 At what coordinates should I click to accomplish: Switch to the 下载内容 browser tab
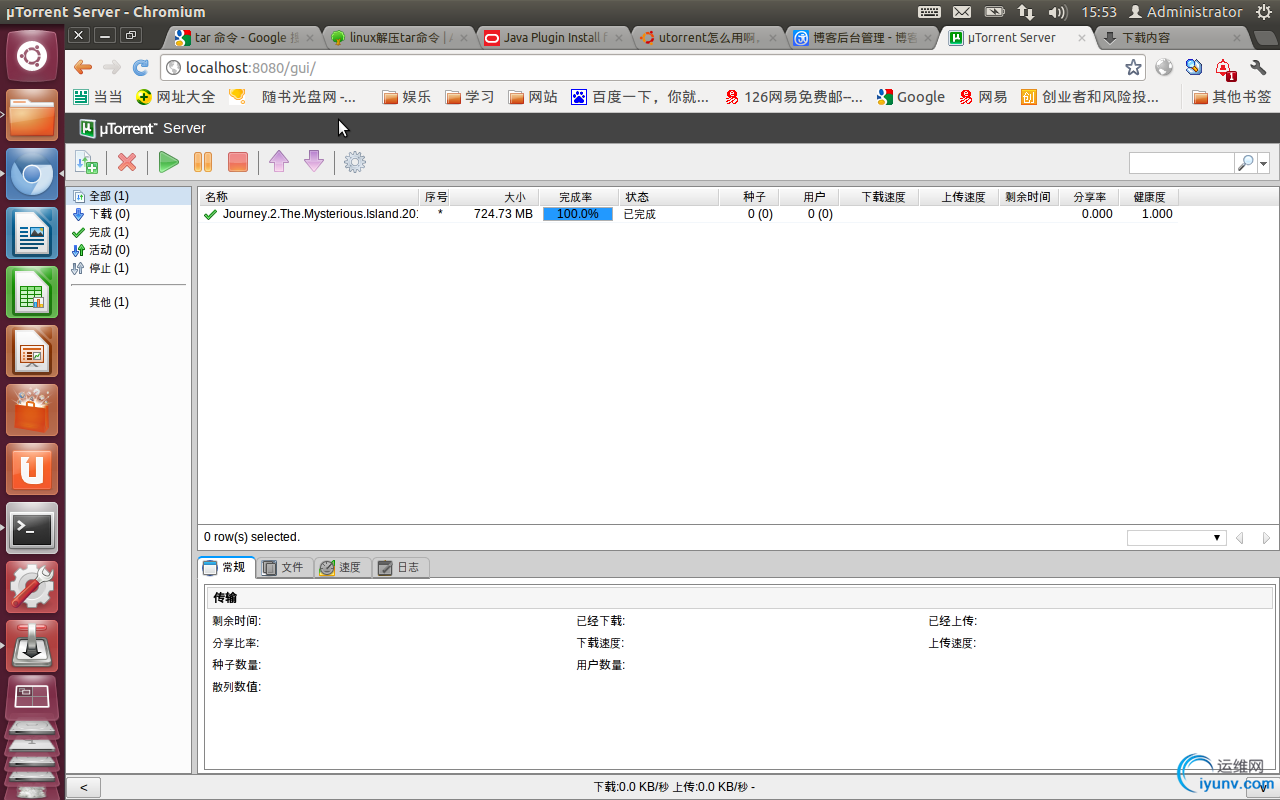(1172, 37)
